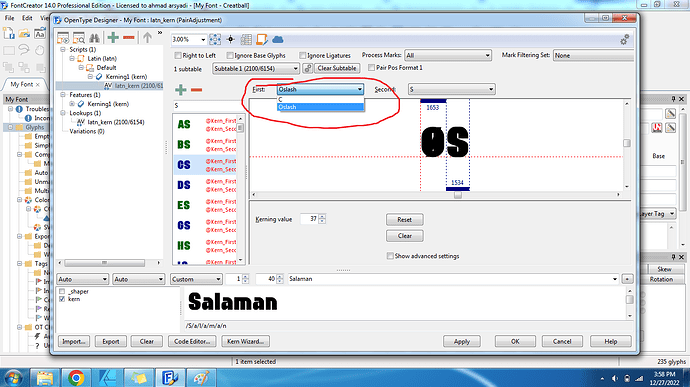Image resolution: width=690 pixels, height=387 pixels.
Task: Enable the Right to Left checkbox
Action: [x=178, y=55]
